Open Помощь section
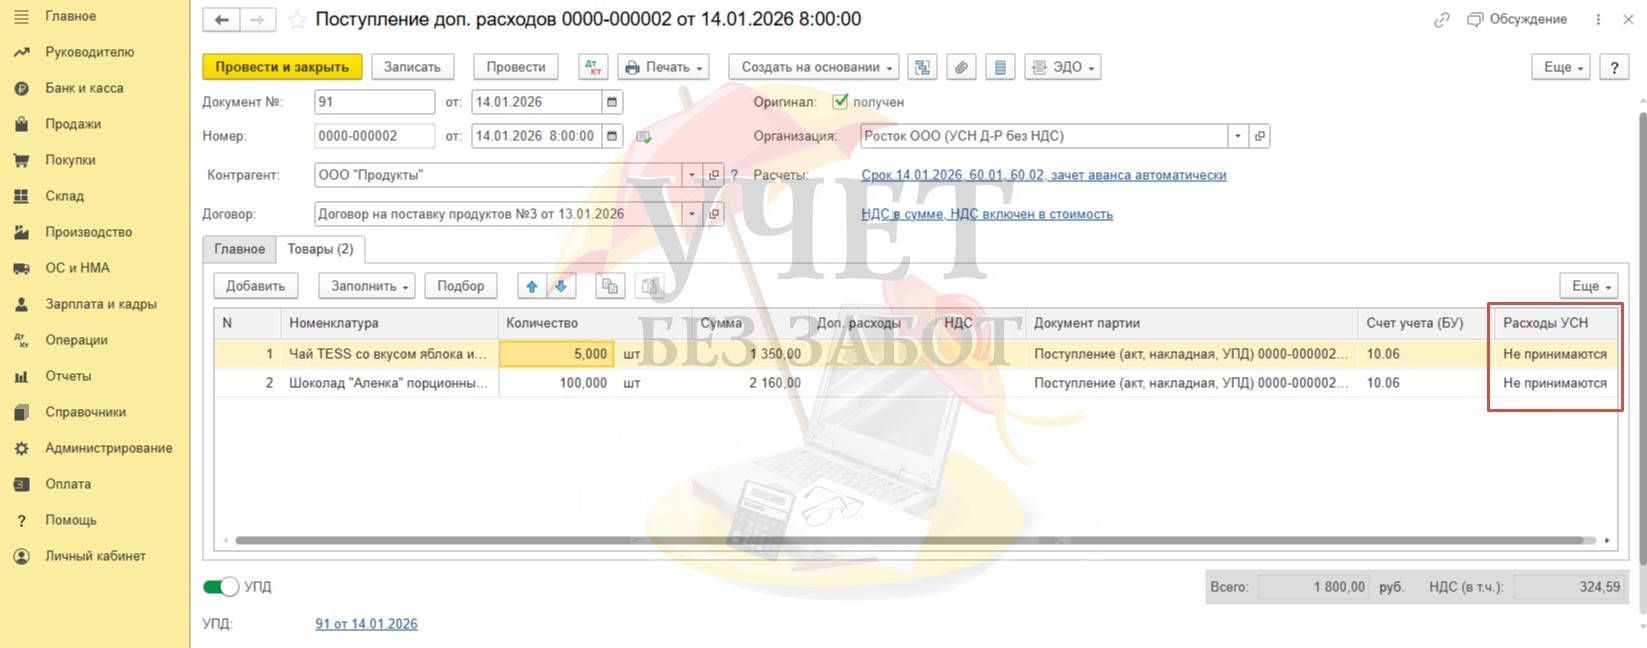Viewport: 1647px width, 648px height. [x=71, y=520]
